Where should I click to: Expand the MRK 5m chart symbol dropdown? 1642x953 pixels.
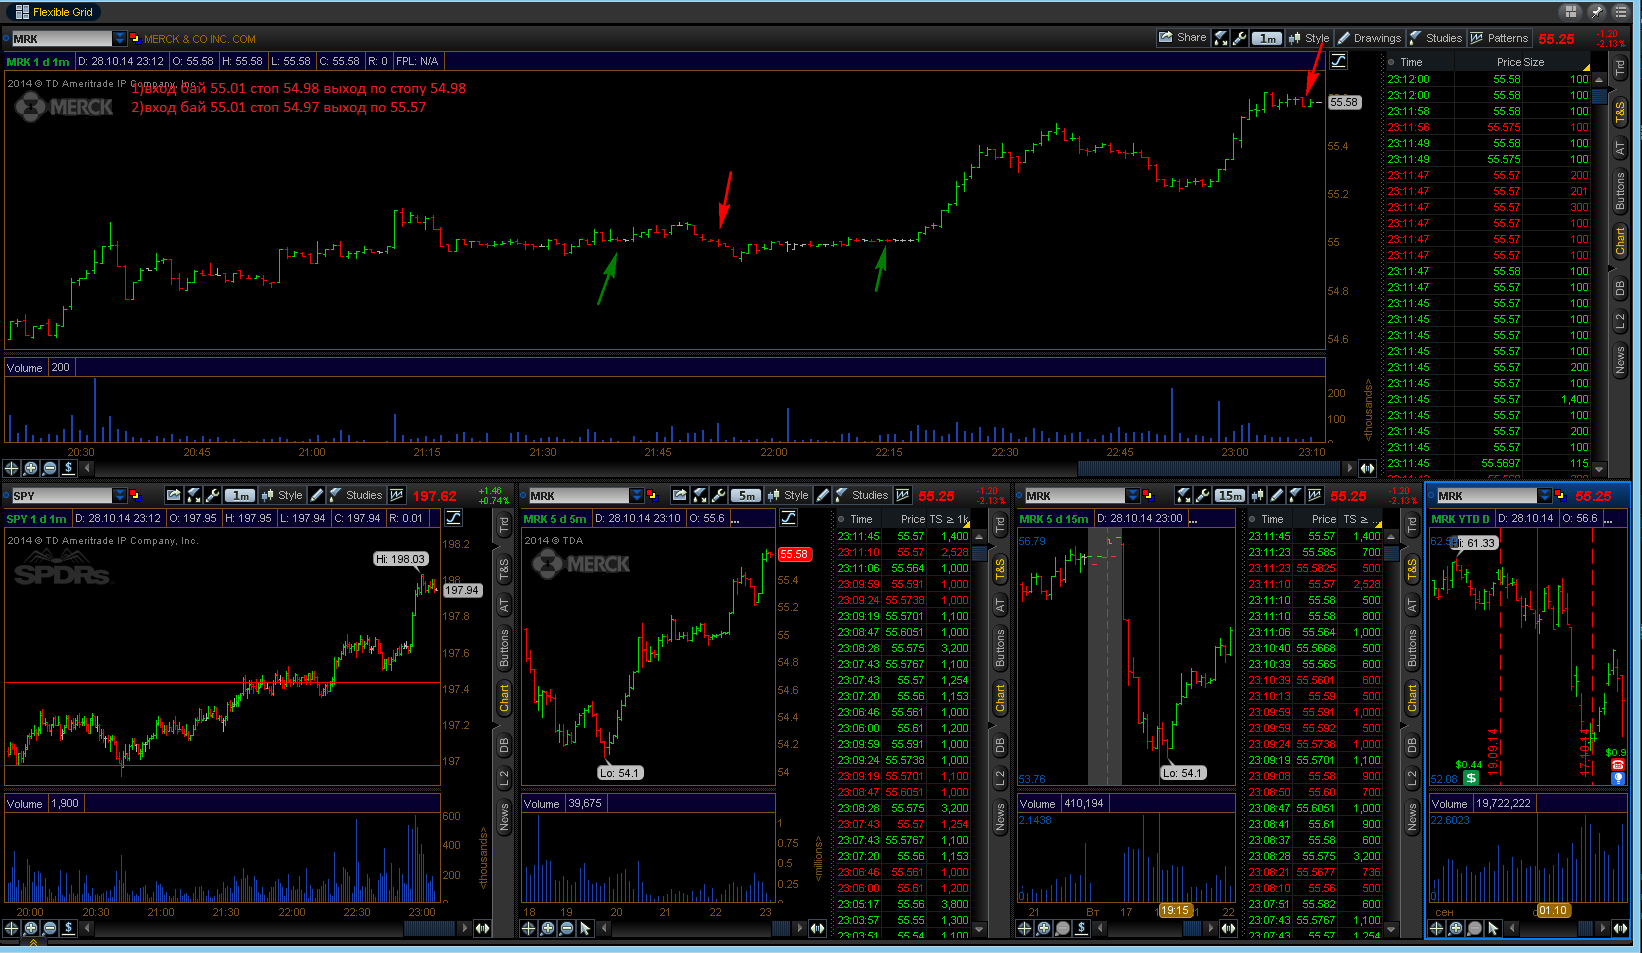pos(636,496)
